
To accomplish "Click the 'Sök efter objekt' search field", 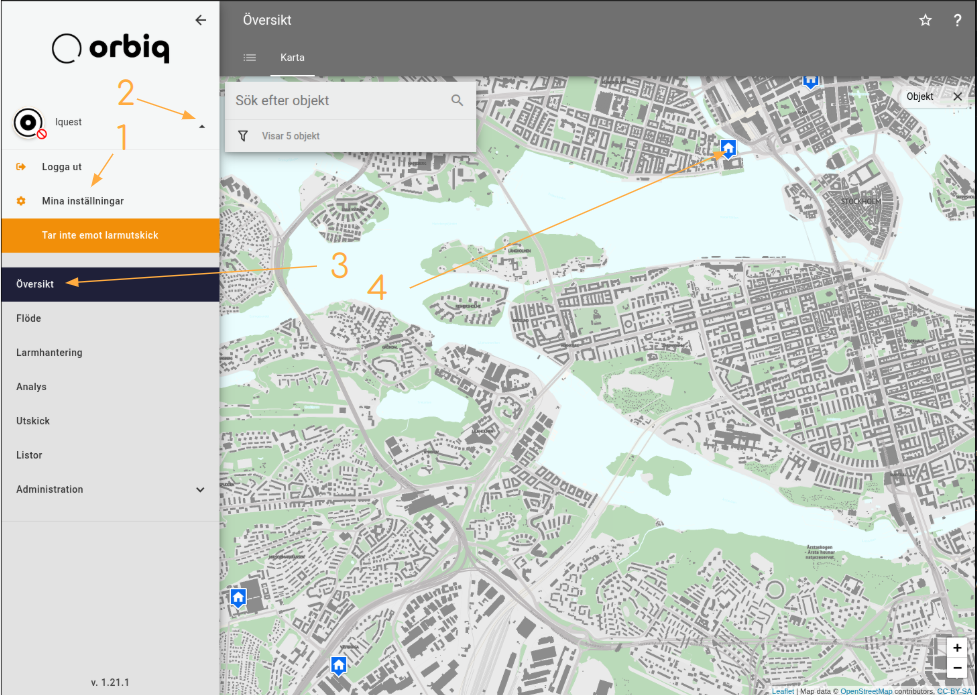I will (x=335, y=100).
